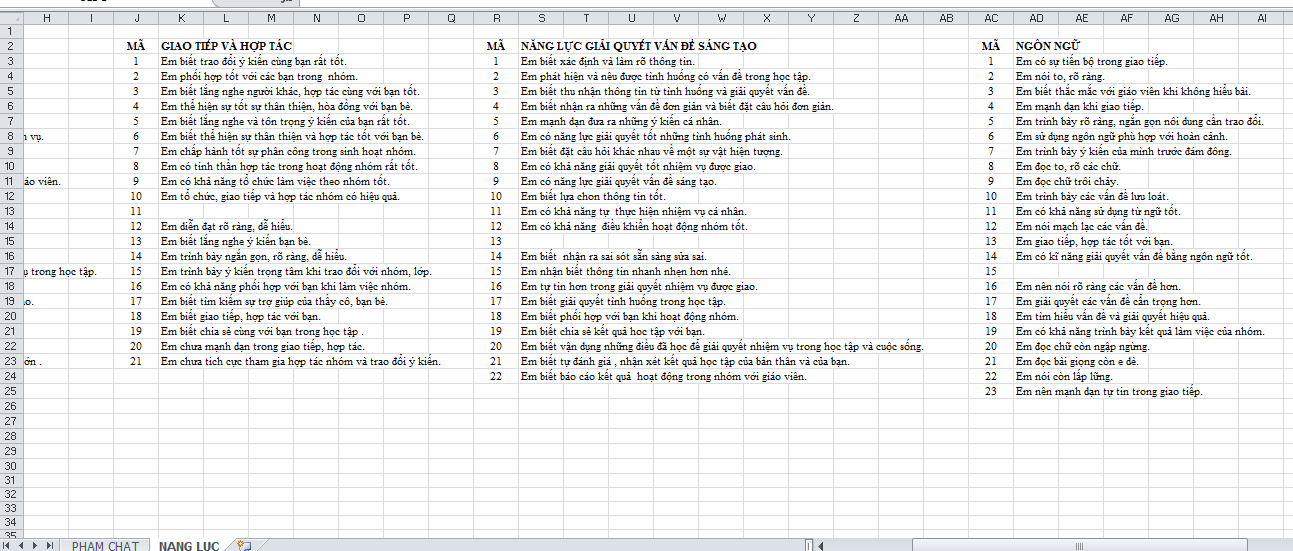Viewport: 1293px width, 551px height.
Task: Select column AD header
Action: 1036,17
